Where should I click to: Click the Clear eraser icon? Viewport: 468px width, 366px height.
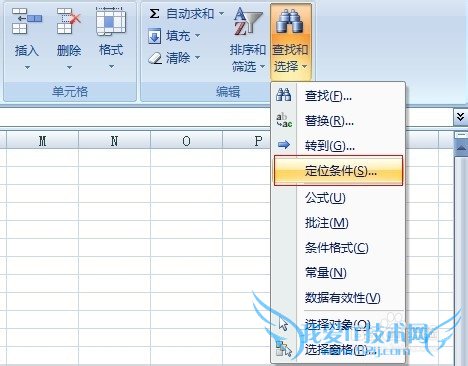click(155, 58)
